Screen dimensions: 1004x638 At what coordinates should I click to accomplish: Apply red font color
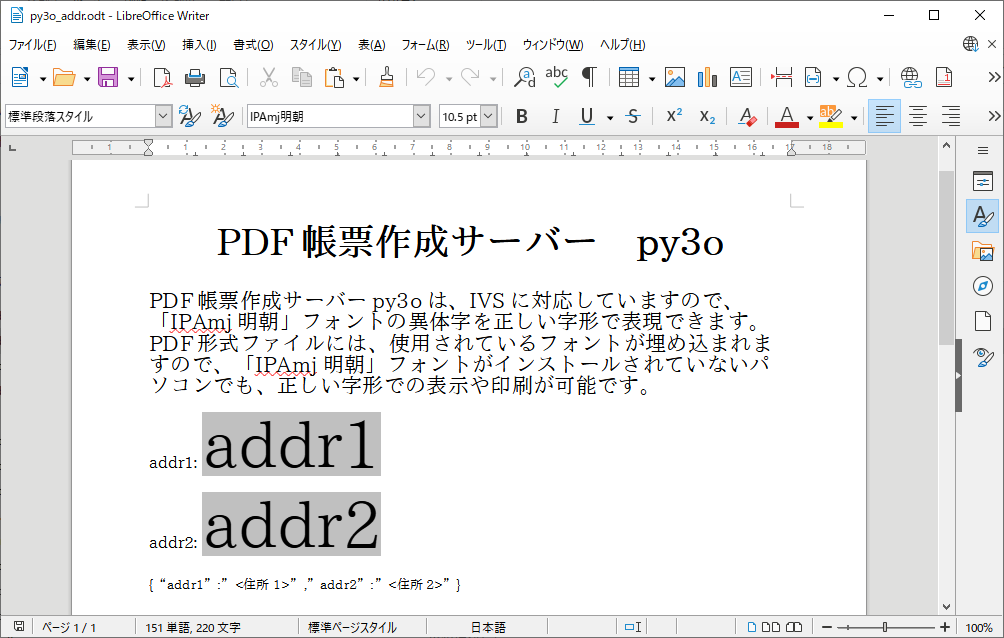(x=787, y=116)
